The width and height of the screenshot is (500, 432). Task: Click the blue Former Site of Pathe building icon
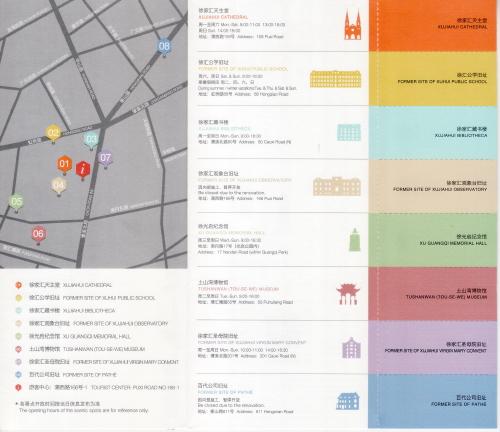pyautogui.click(x=348, y=401)
